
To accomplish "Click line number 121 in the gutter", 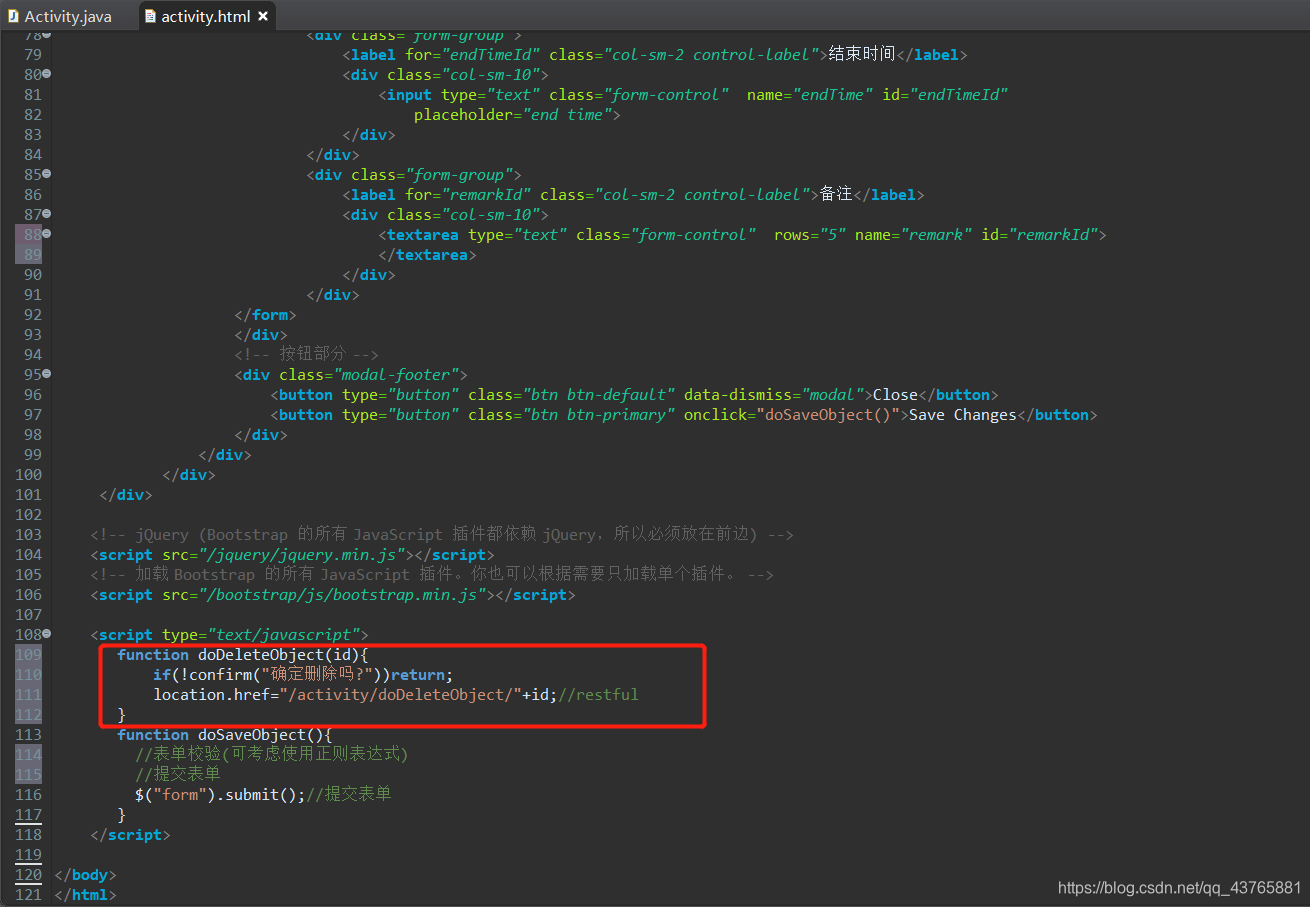I will pos(28,895).
